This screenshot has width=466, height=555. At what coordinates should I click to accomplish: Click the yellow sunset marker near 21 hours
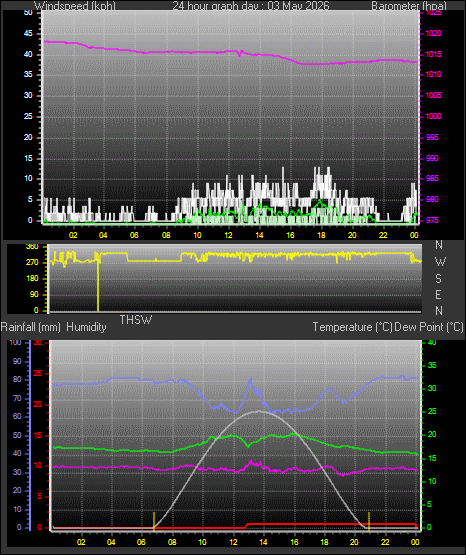pos(369,521)
